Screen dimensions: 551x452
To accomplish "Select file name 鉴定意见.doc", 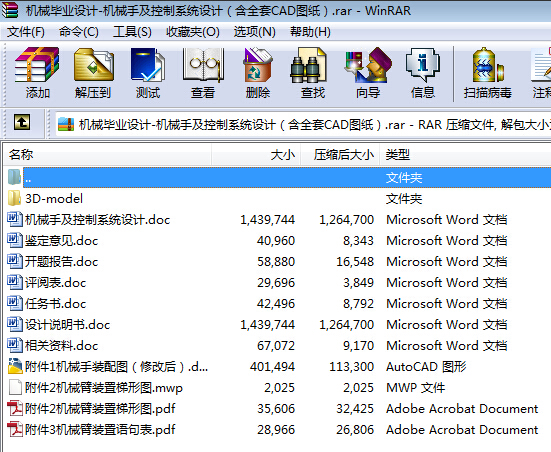I will point(61,241).
